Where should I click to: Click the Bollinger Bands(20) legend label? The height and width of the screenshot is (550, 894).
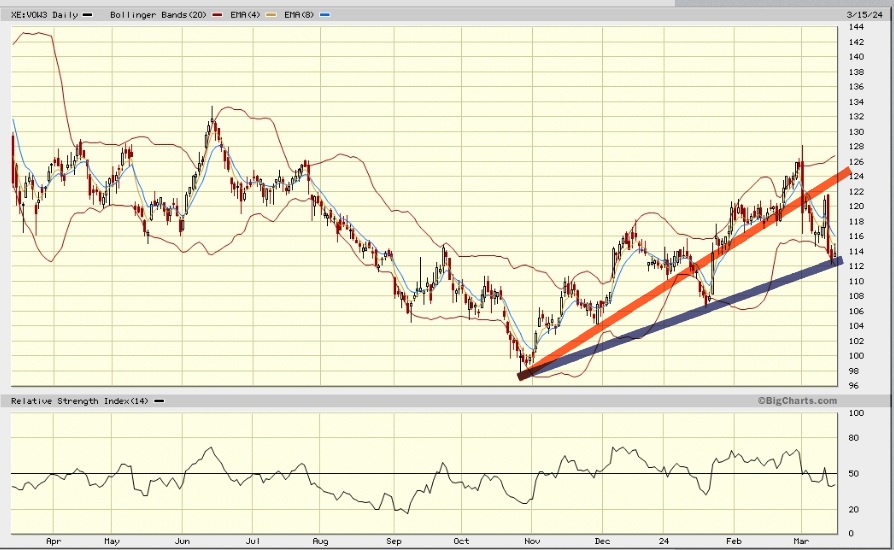pos(158,15)
